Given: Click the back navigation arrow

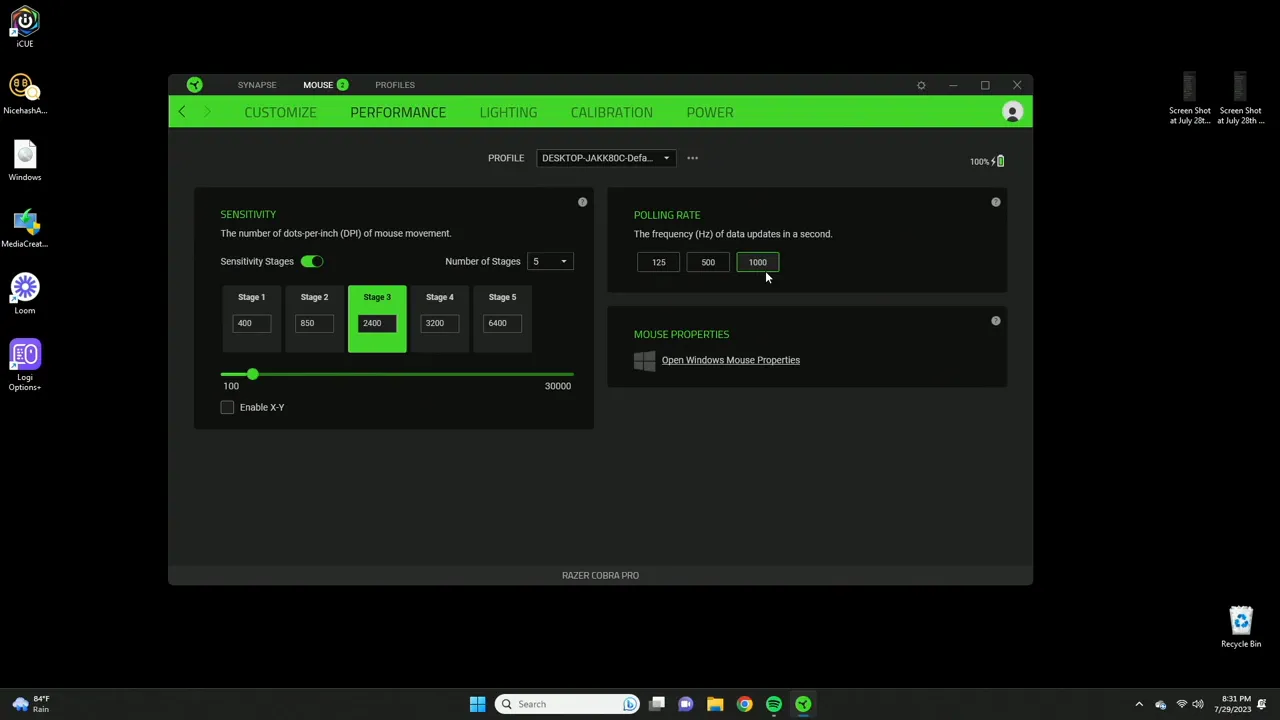Looking at the screenshot, I should click(181, 112).
